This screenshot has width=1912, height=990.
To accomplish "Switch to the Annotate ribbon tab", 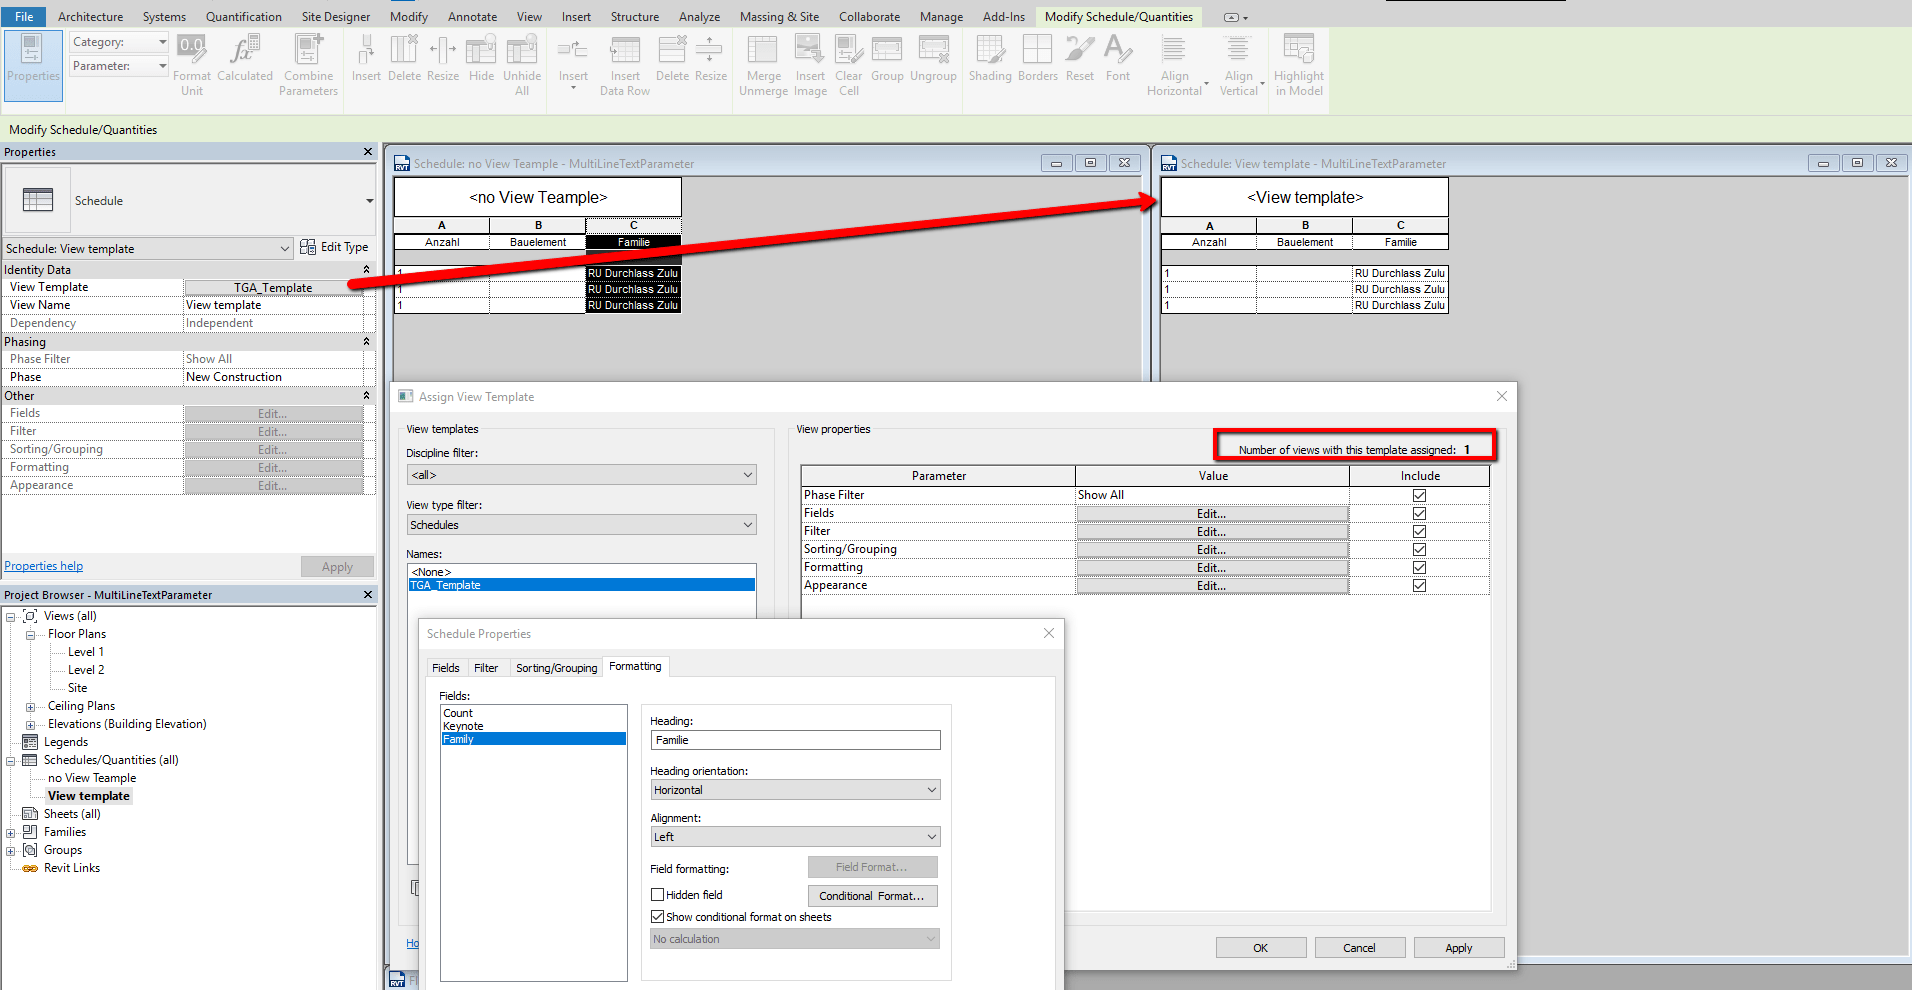I will (471, 16).
